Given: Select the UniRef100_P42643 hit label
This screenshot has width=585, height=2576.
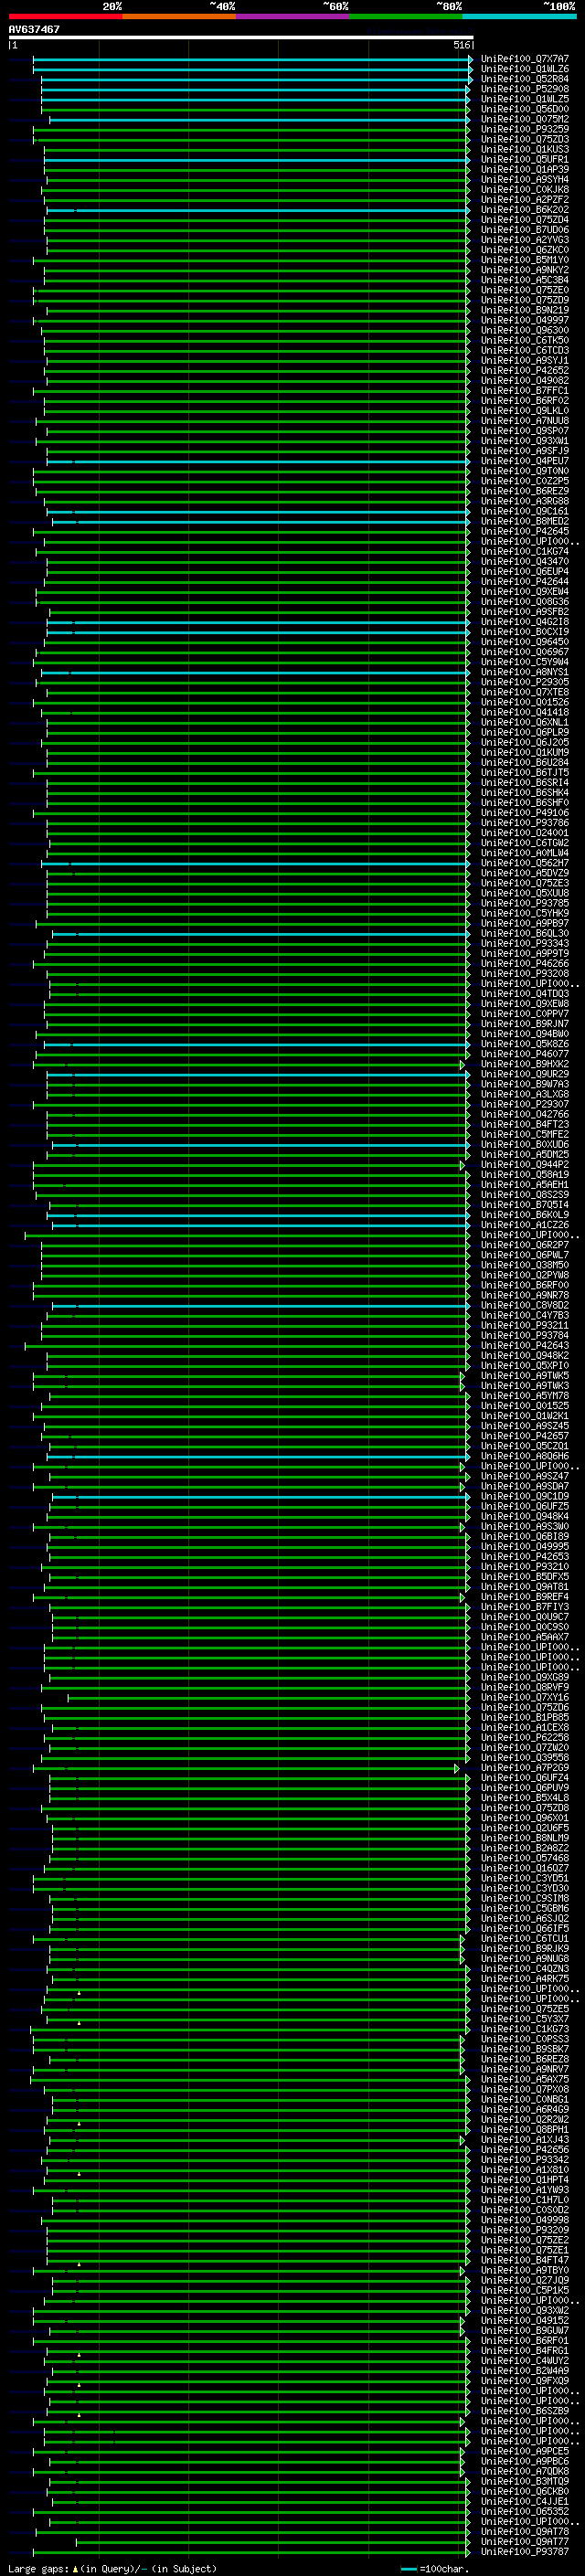Looking at the screenshot, I should 525,1345.
